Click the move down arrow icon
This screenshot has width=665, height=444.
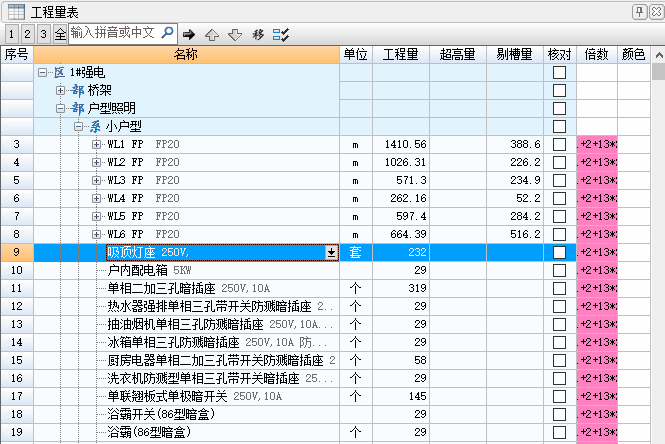(235, 34)
